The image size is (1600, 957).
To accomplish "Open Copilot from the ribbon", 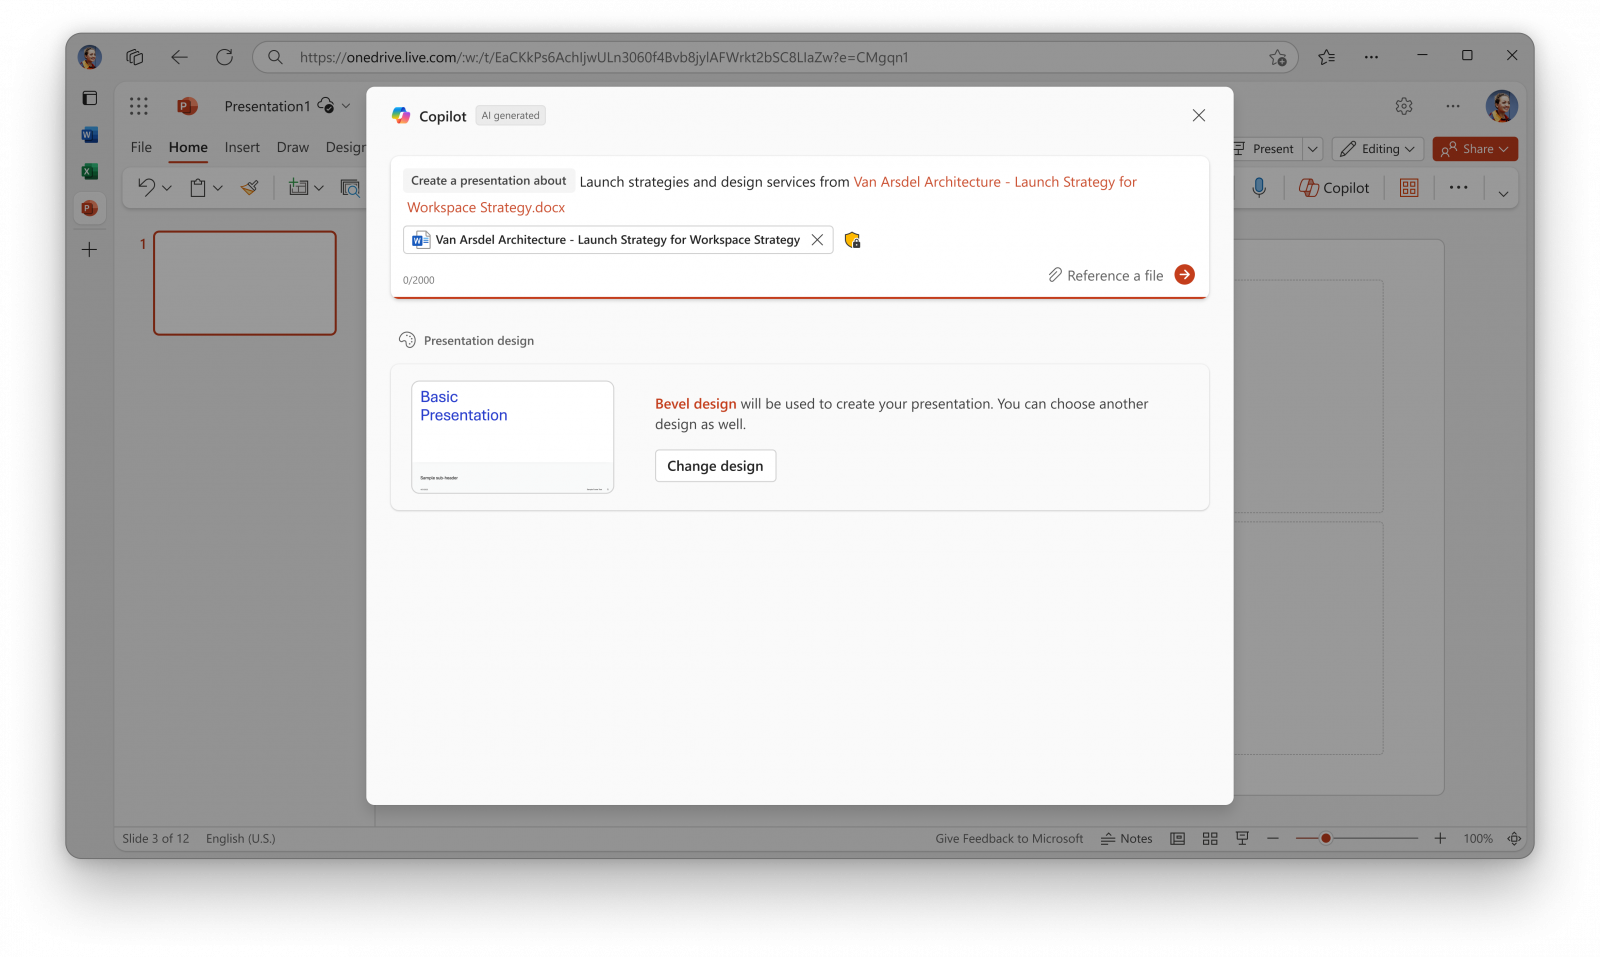I will coord(1334,187).
